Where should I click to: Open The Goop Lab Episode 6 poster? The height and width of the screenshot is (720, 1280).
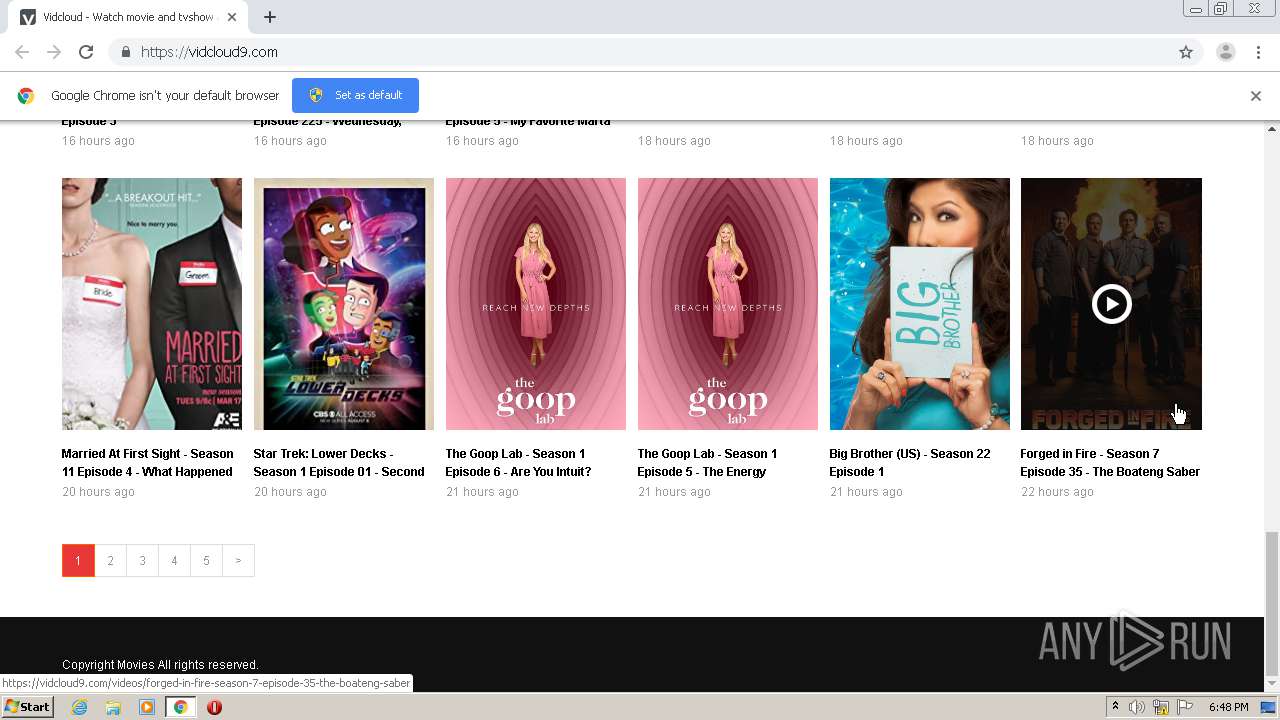536,304
